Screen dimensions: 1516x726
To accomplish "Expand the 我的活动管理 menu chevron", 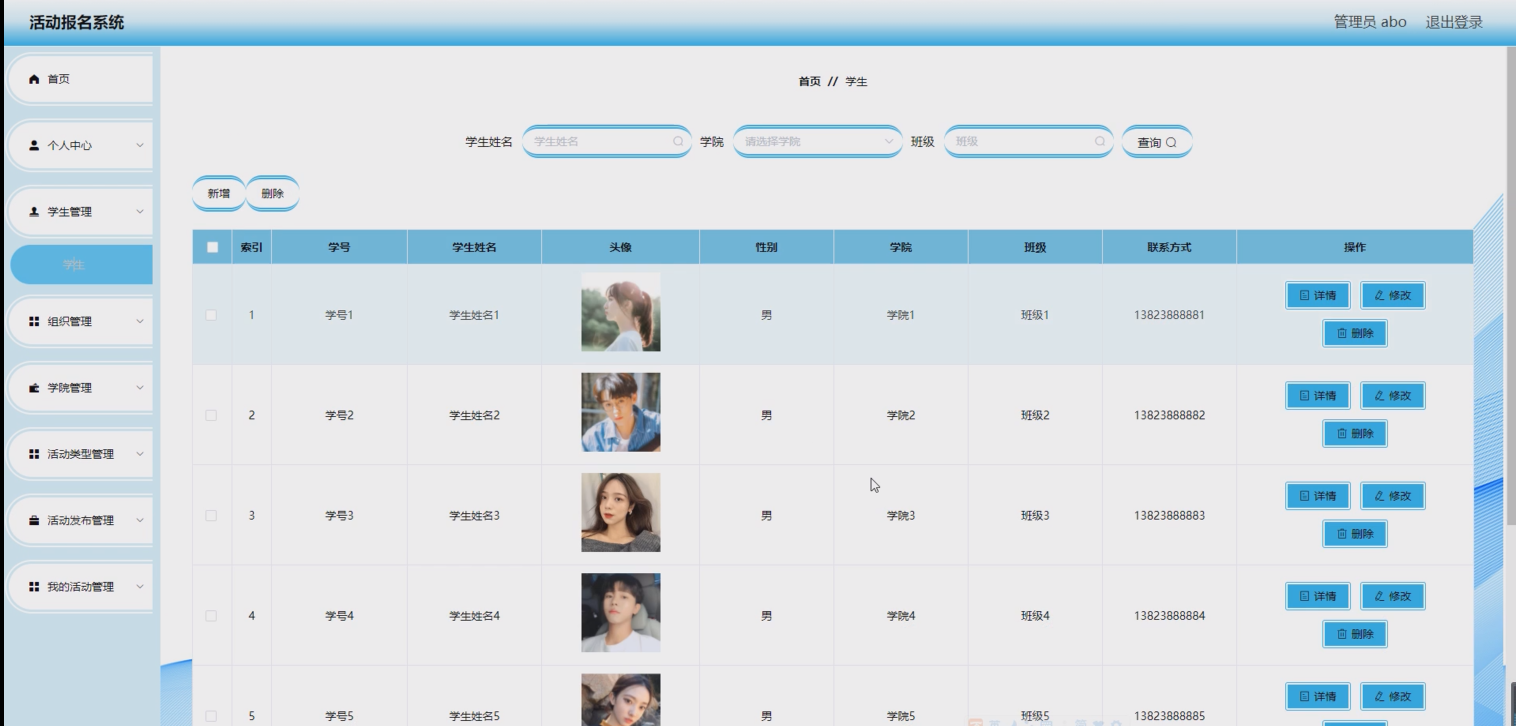I will 140,587.
